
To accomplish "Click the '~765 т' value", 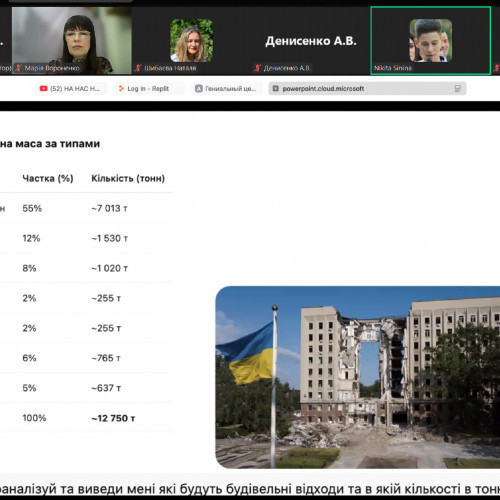I will [x=106, y=358].
